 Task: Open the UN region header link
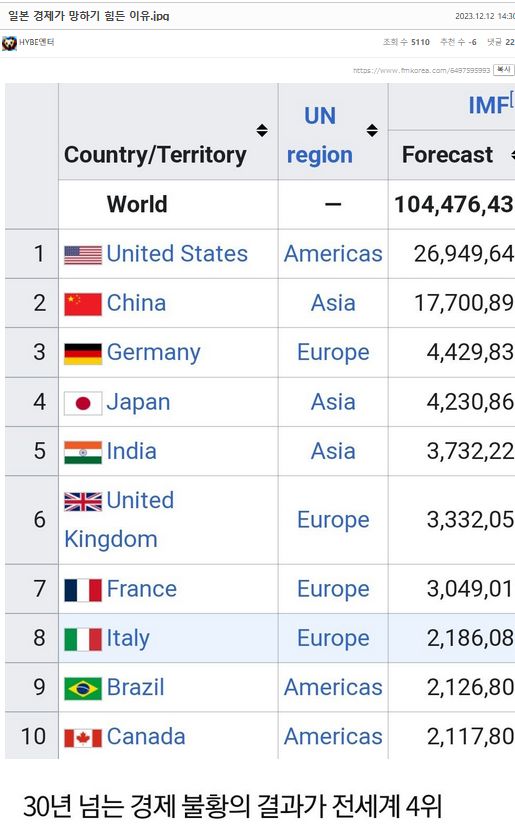click(320, 135)
